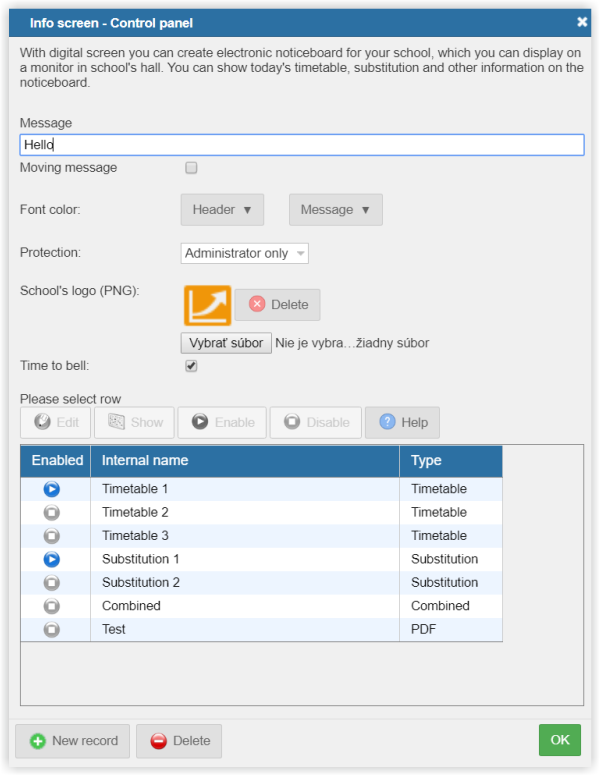The height and width of the screenshot is (776, 600).
Task: Click the disabled status icon for Timetable 2
Action: click(x=52, y=512)
